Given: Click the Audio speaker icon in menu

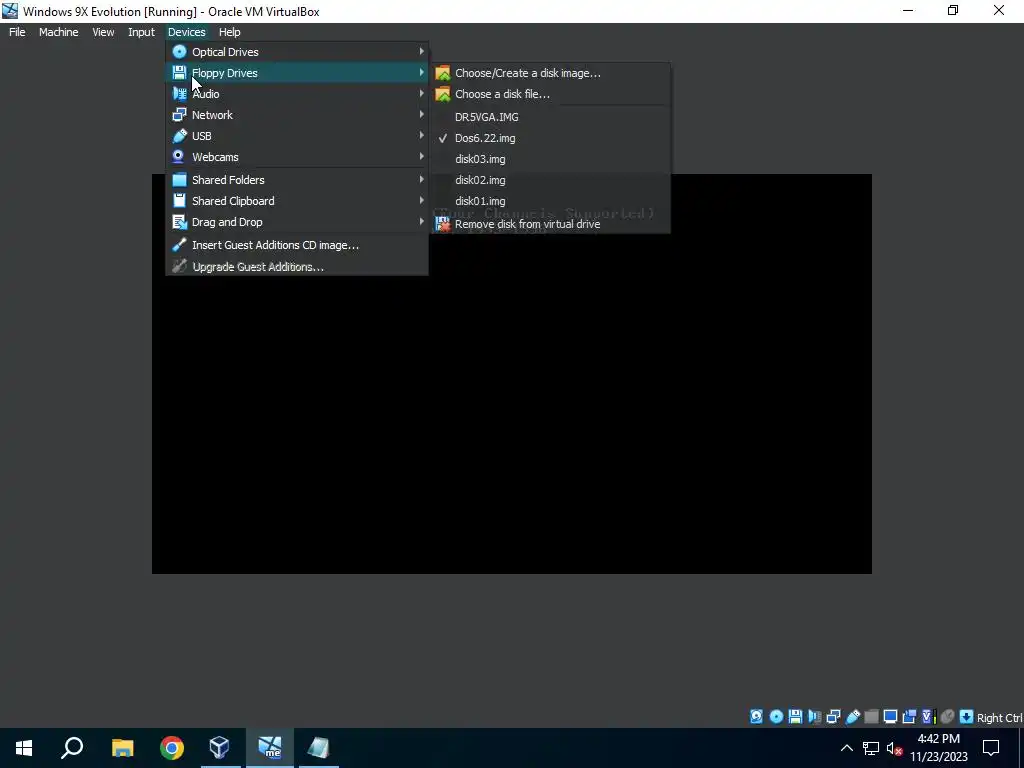Looking at the screenshot, I should 179,93.
